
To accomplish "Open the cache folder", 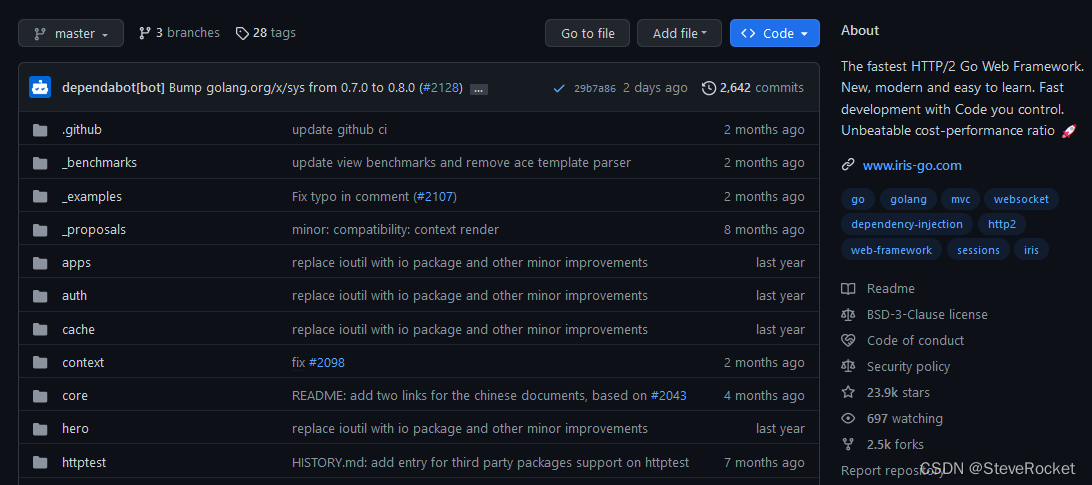I will tap(78, 329).
